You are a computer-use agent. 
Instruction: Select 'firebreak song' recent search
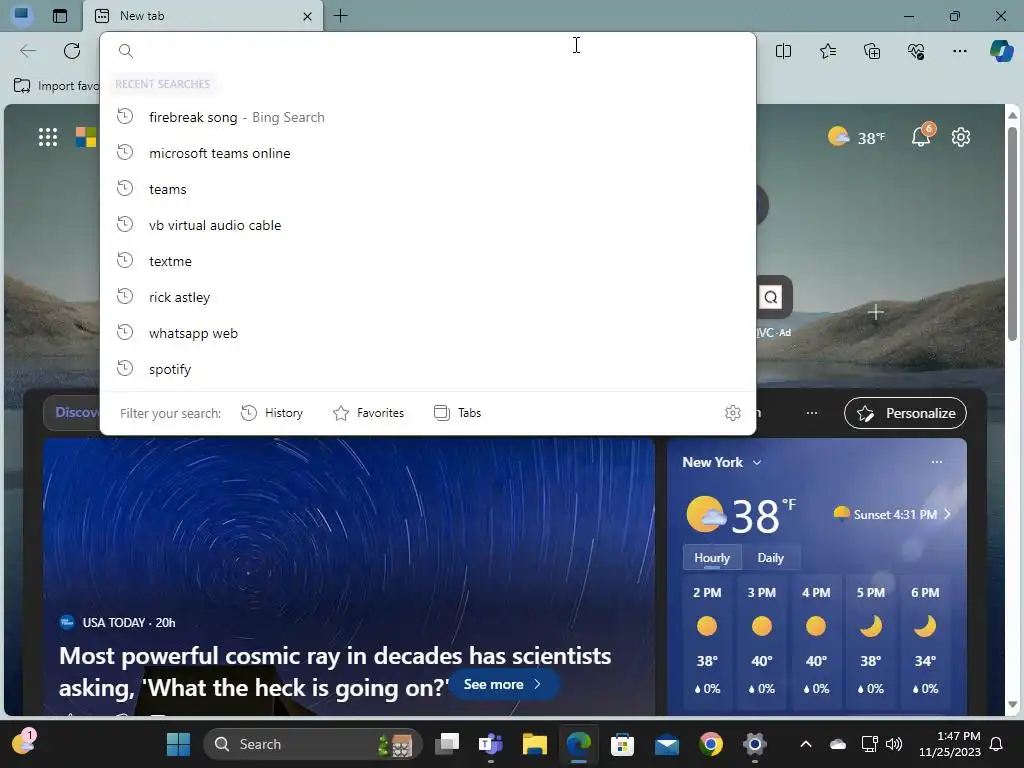point(428,117)
